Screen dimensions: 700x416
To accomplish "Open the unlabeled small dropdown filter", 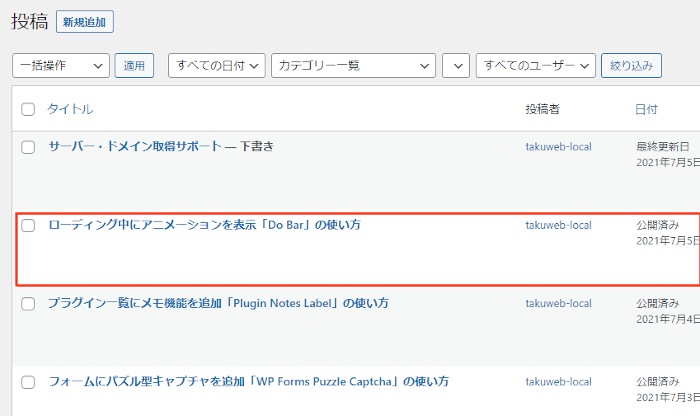I will tap(456, 66).
